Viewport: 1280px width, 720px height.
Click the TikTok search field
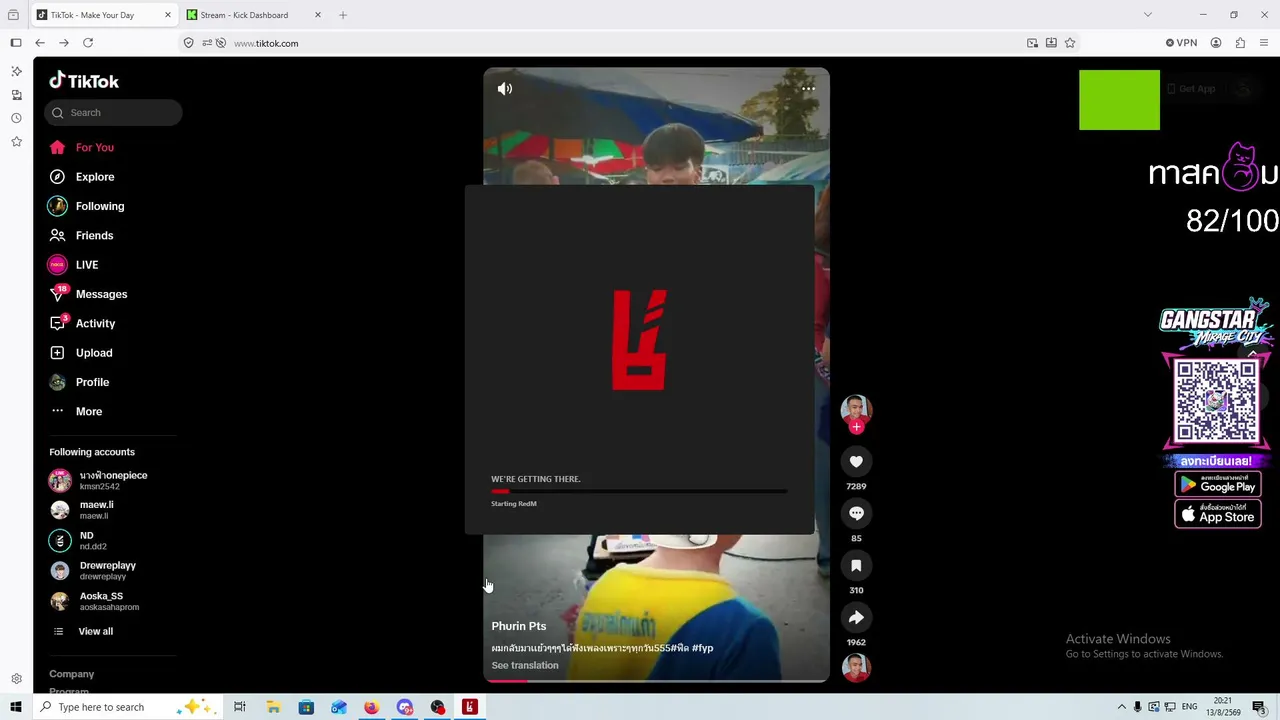[113, 113]
